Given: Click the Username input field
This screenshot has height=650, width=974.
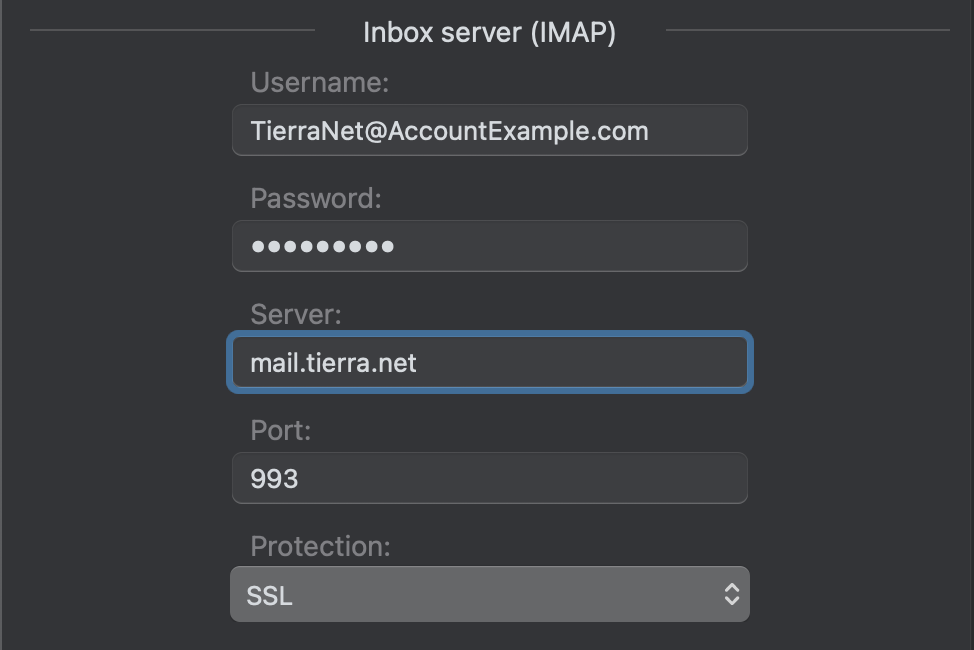Looking at the screenshot, I should [489, 130].
